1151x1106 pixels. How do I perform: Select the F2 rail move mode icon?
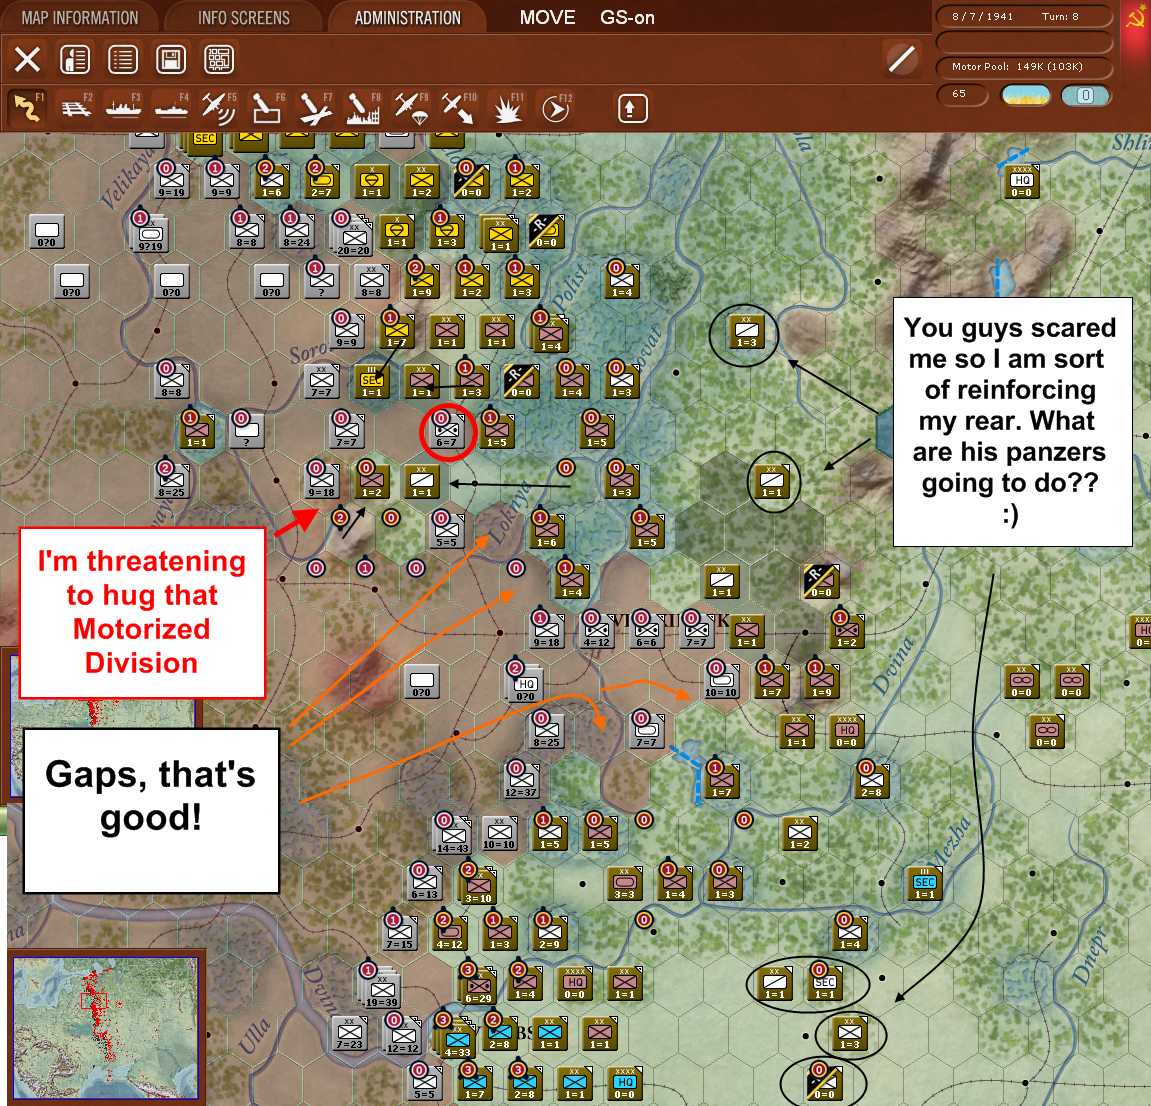pyautogui.click(x=76, y=109)
